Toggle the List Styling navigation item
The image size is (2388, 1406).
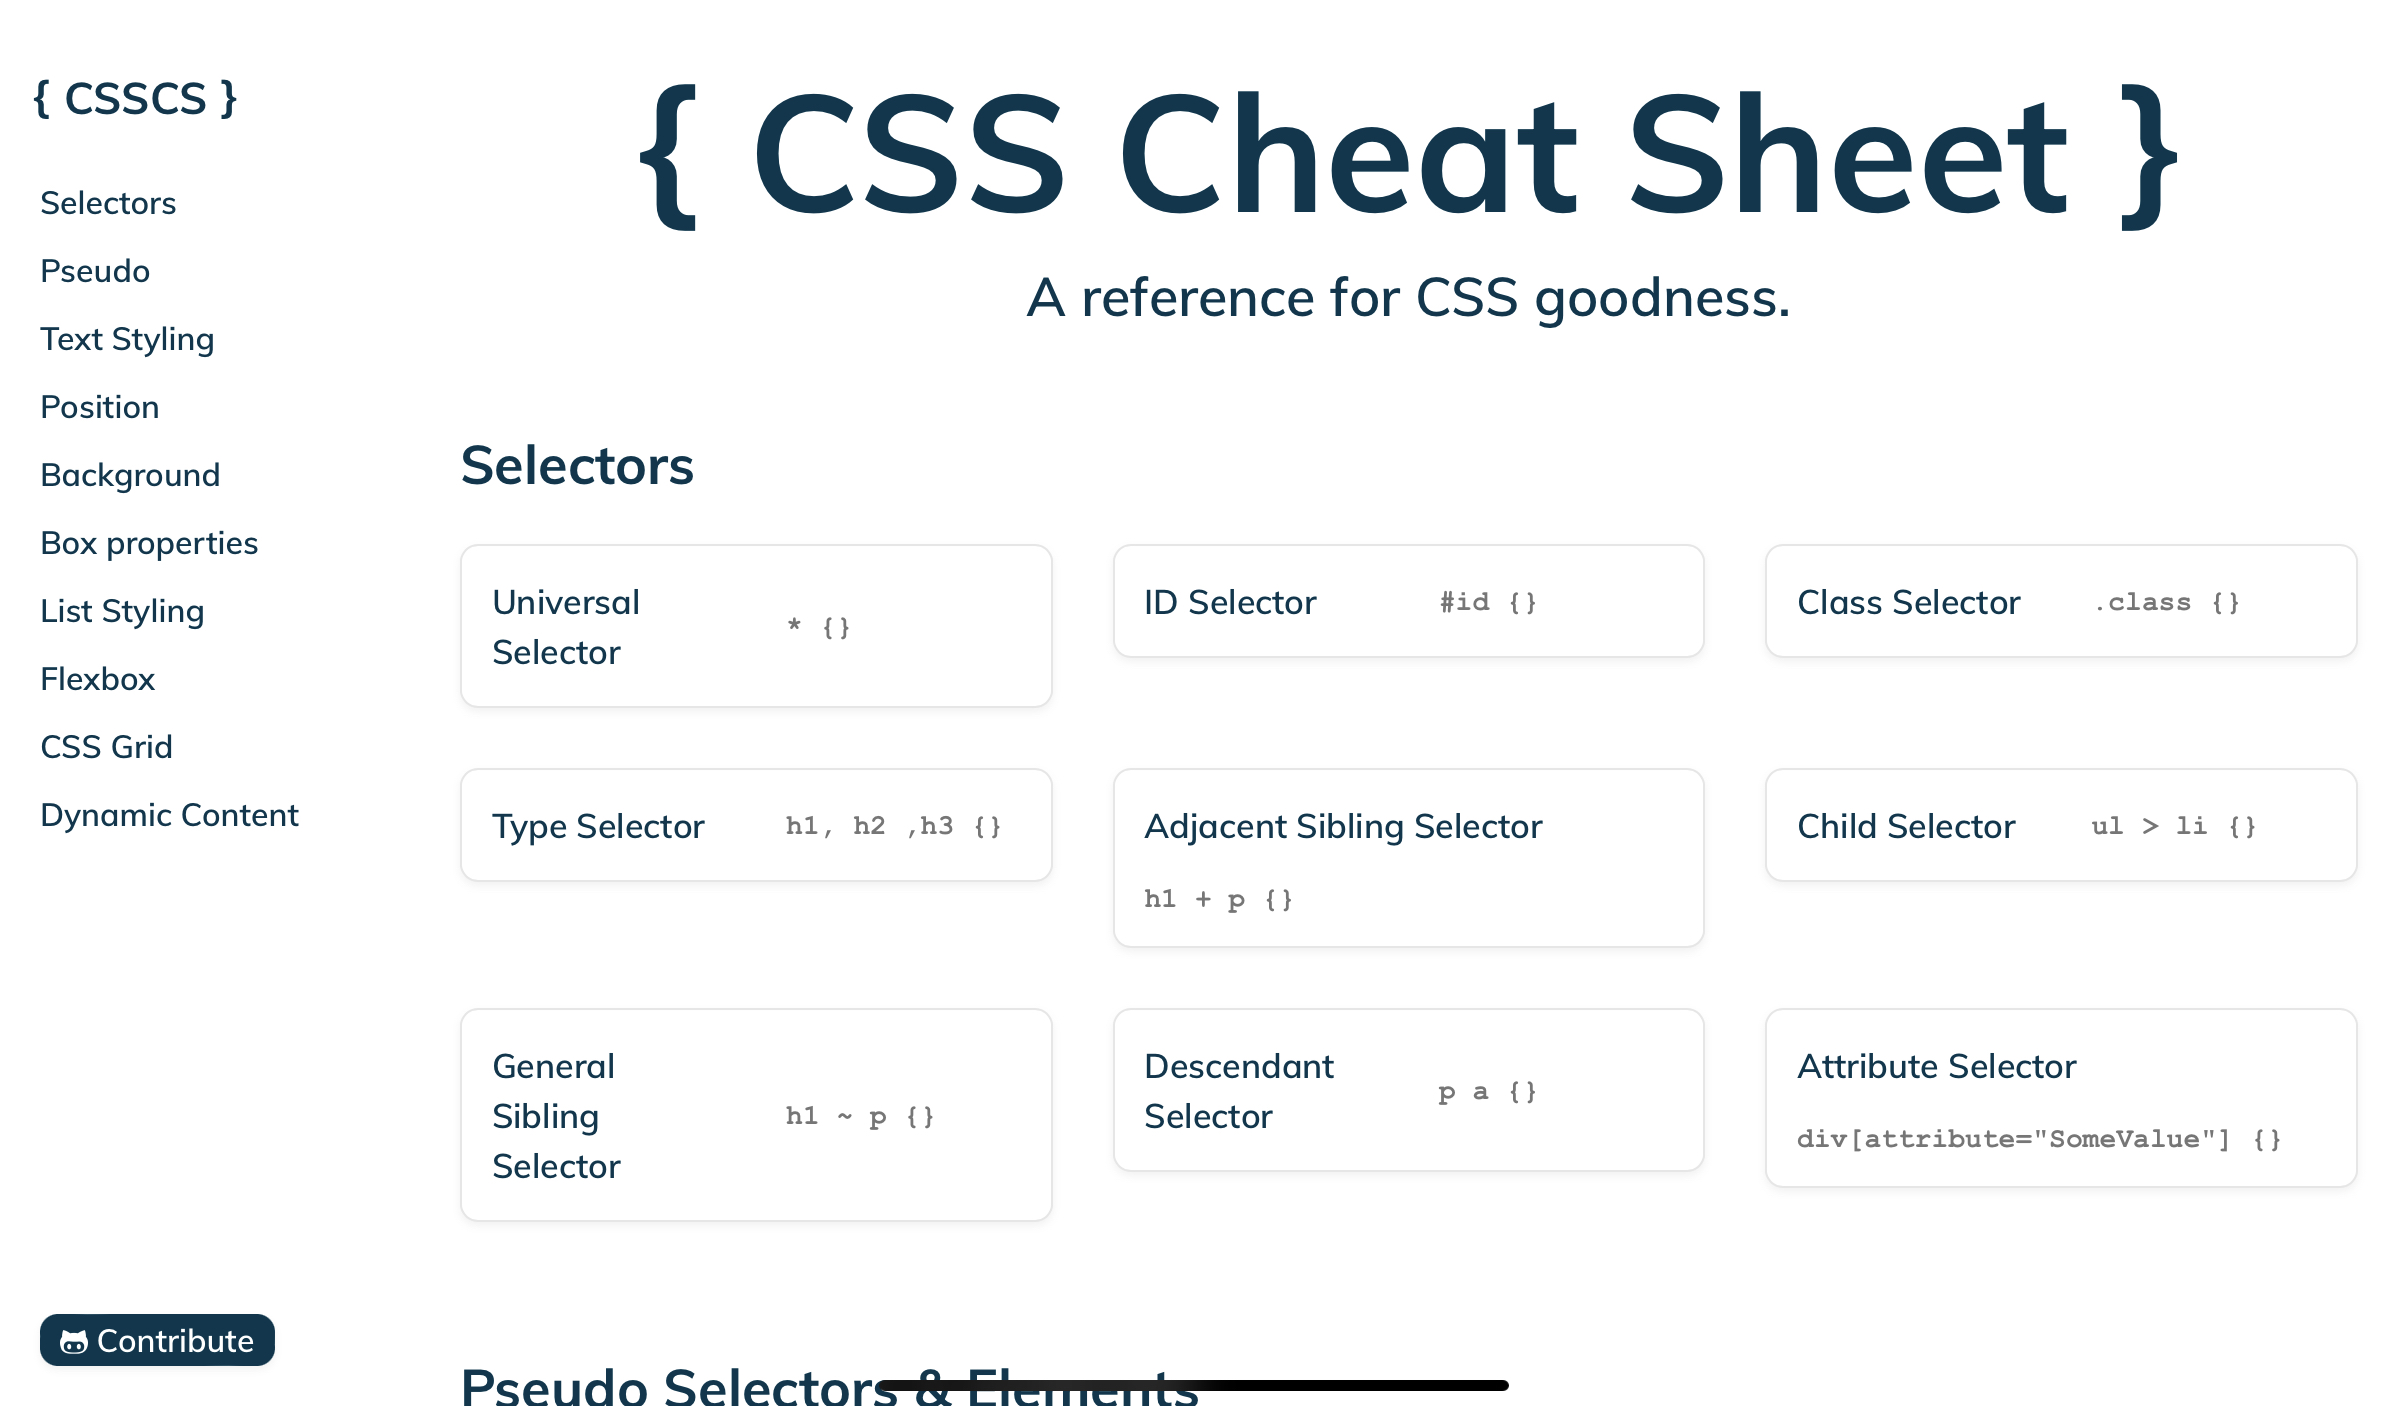pyautogui.click(x=122, y=611)
